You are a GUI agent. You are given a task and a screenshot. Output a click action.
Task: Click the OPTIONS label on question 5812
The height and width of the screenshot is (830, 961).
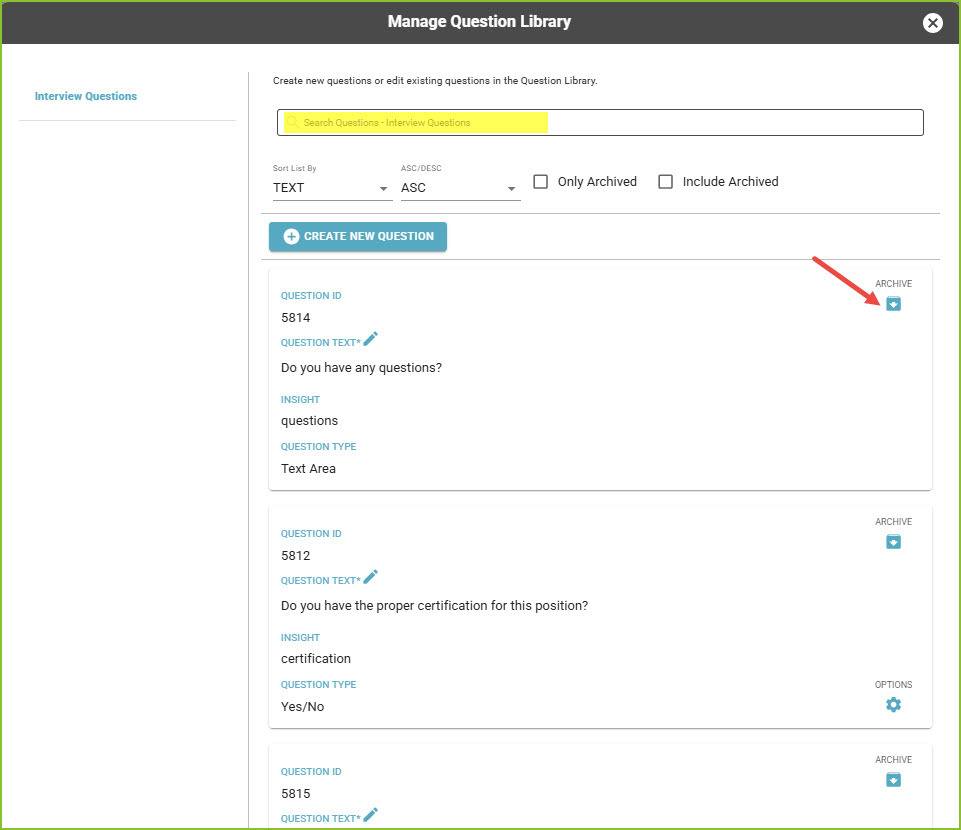point(893,684)
